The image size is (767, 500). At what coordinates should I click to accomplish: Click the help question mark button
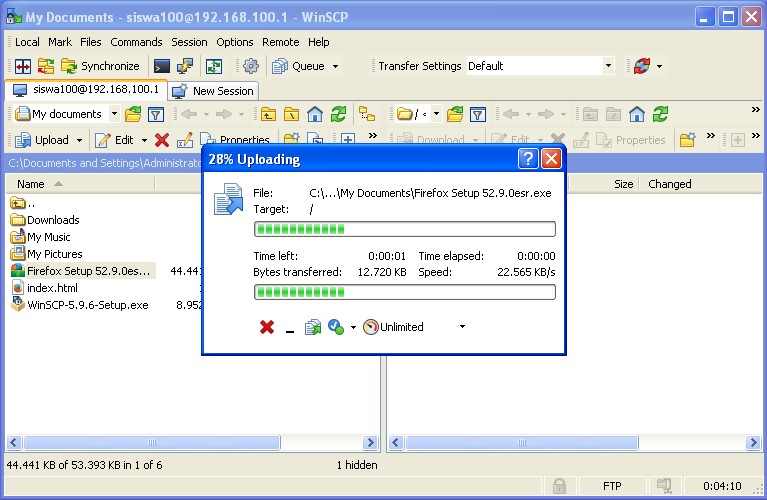tap(528, 159)
